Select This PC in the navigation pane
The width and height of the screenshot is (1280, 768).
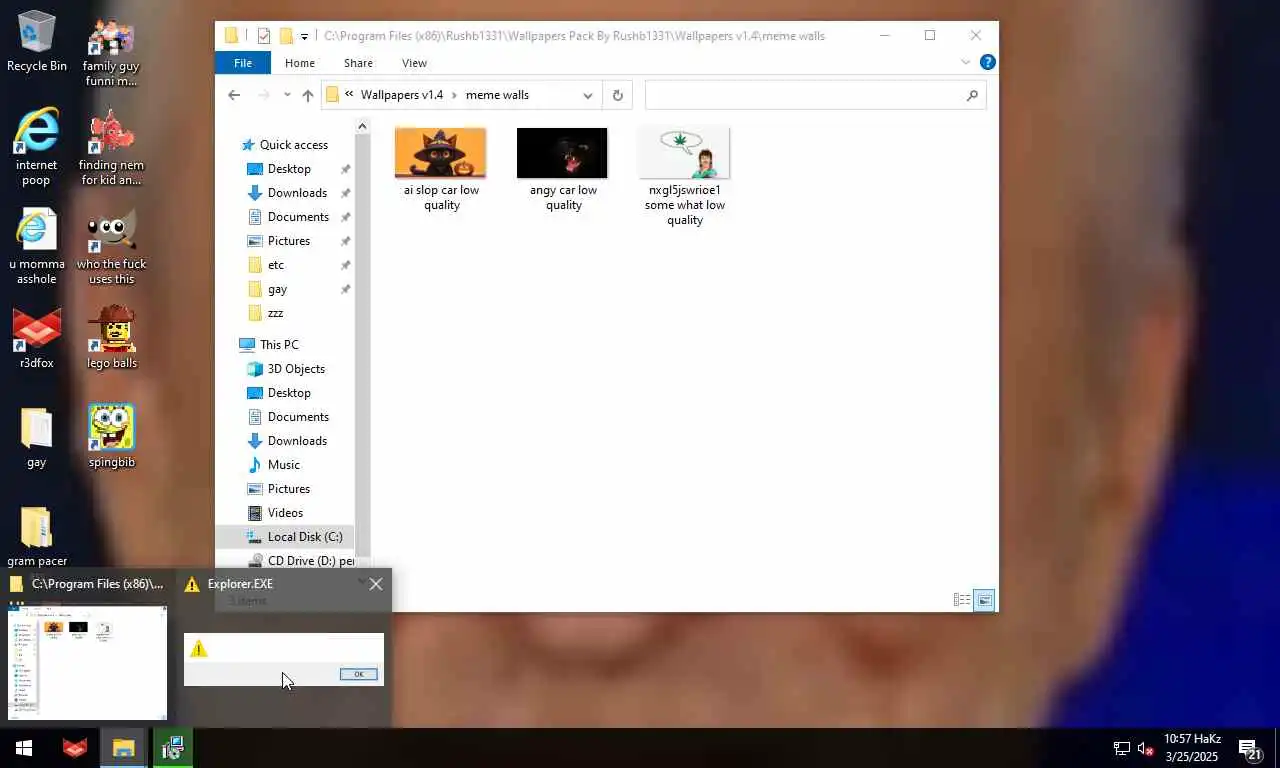[x=279, y=345]
